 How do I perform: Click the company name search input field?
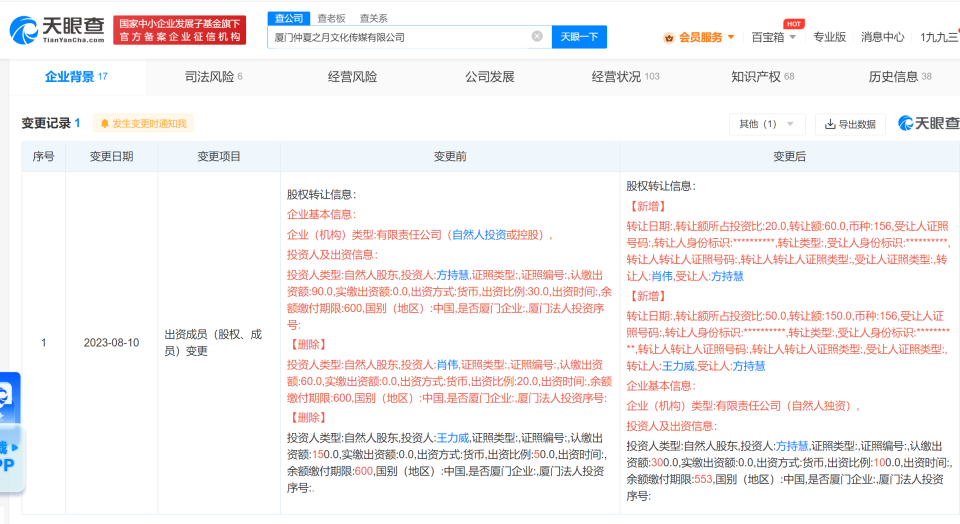400,37
